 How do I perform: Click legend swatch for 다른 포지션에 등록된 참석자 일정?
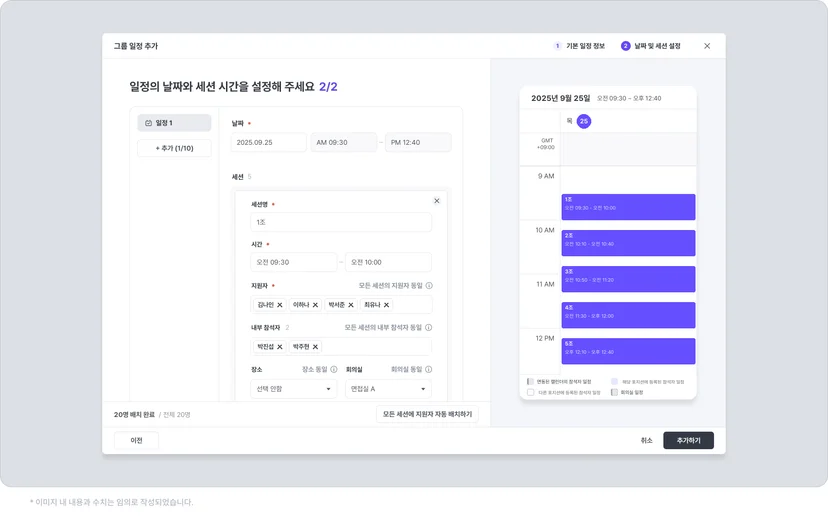(x=530, y=392)
